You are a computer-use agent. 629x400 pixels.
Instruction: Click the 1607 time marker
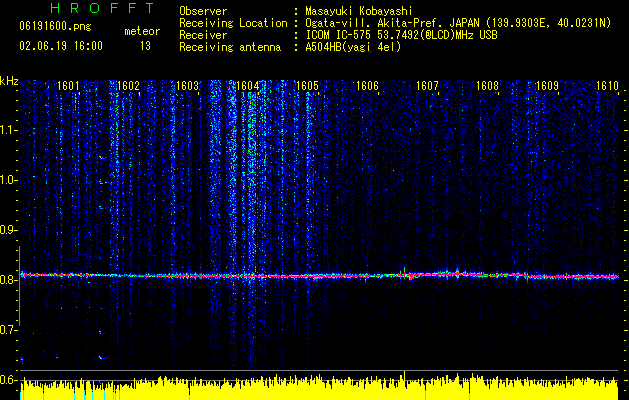tap(427, 87)
